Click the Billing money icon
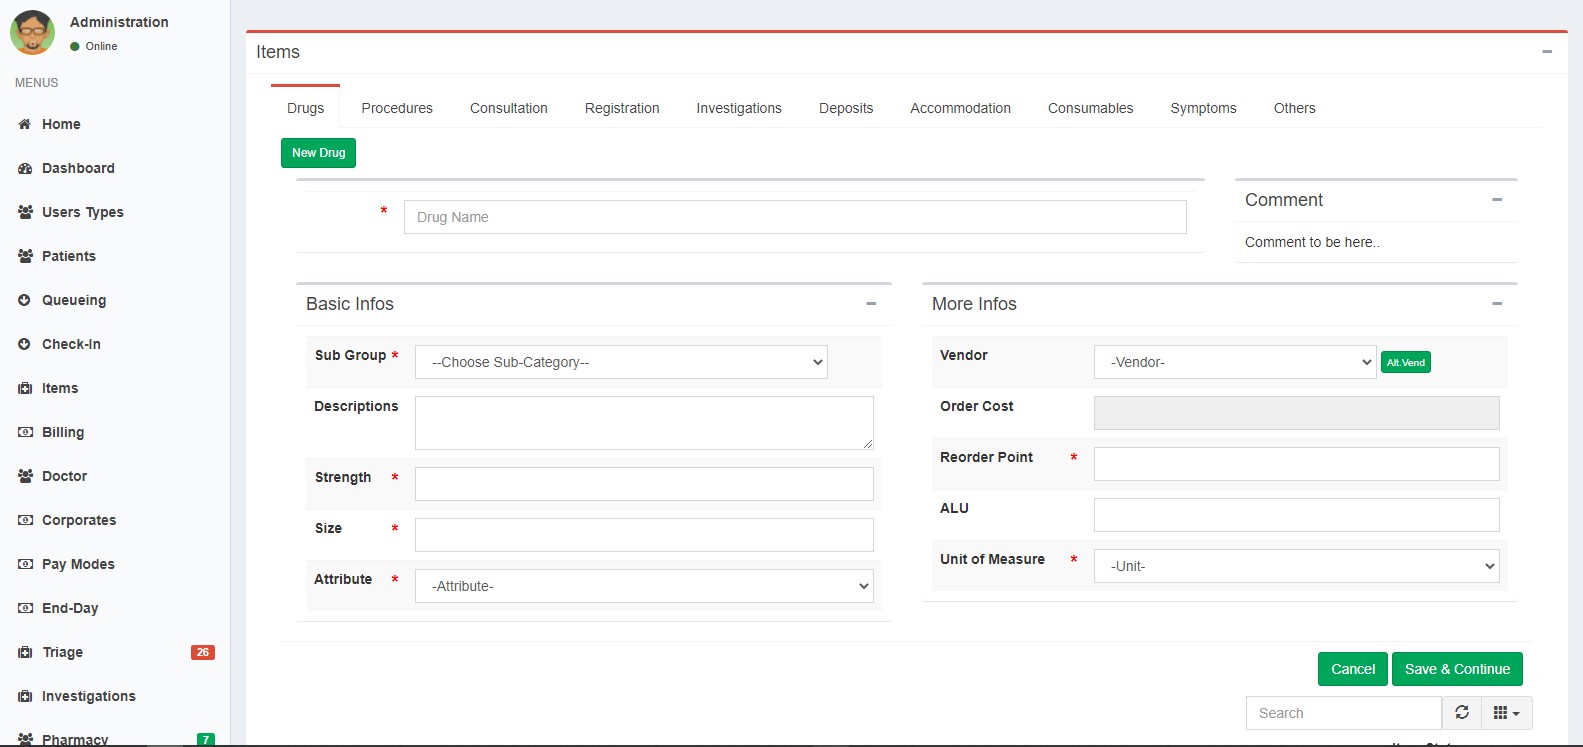 25,432
